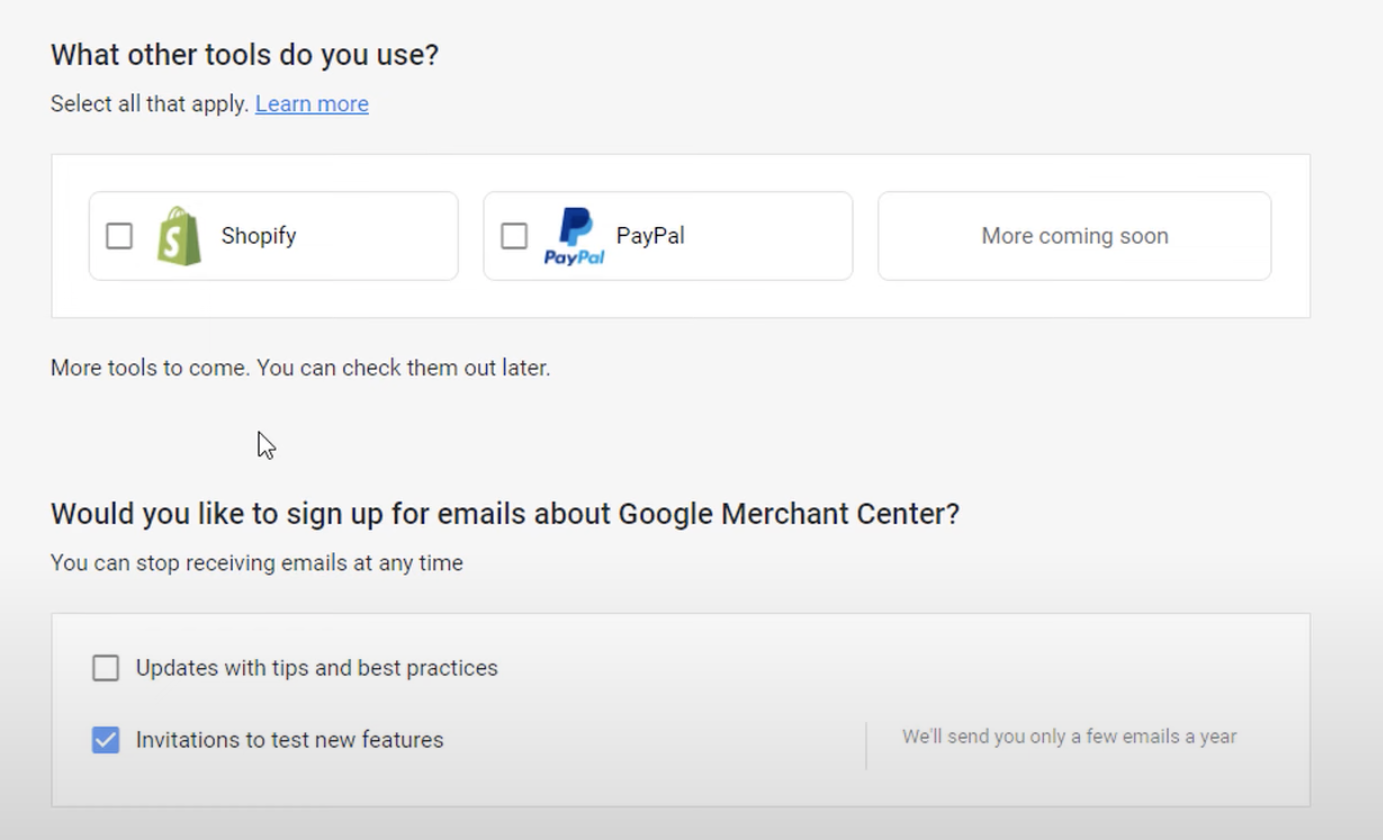Screen dimensions: 1383x840
Task: Click the What other tools do you use heading
Action: click(245, 55)
